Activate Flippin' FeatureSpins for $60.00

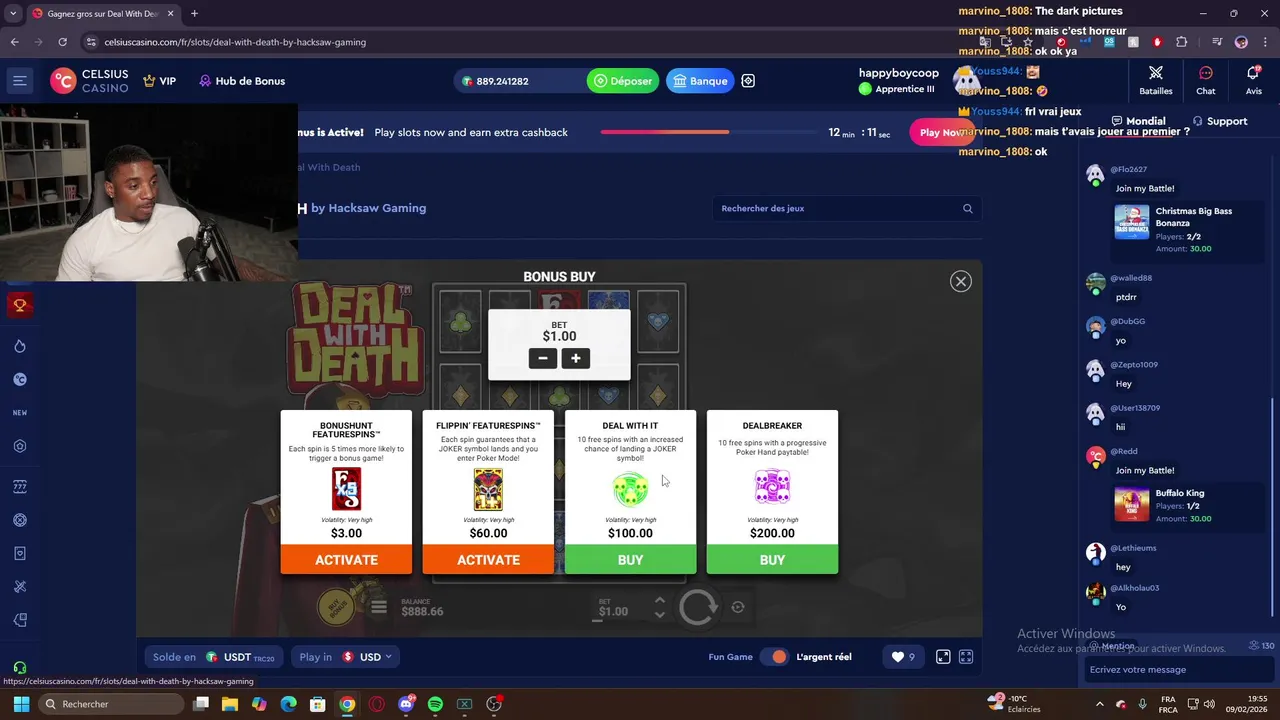pos(488,560)
